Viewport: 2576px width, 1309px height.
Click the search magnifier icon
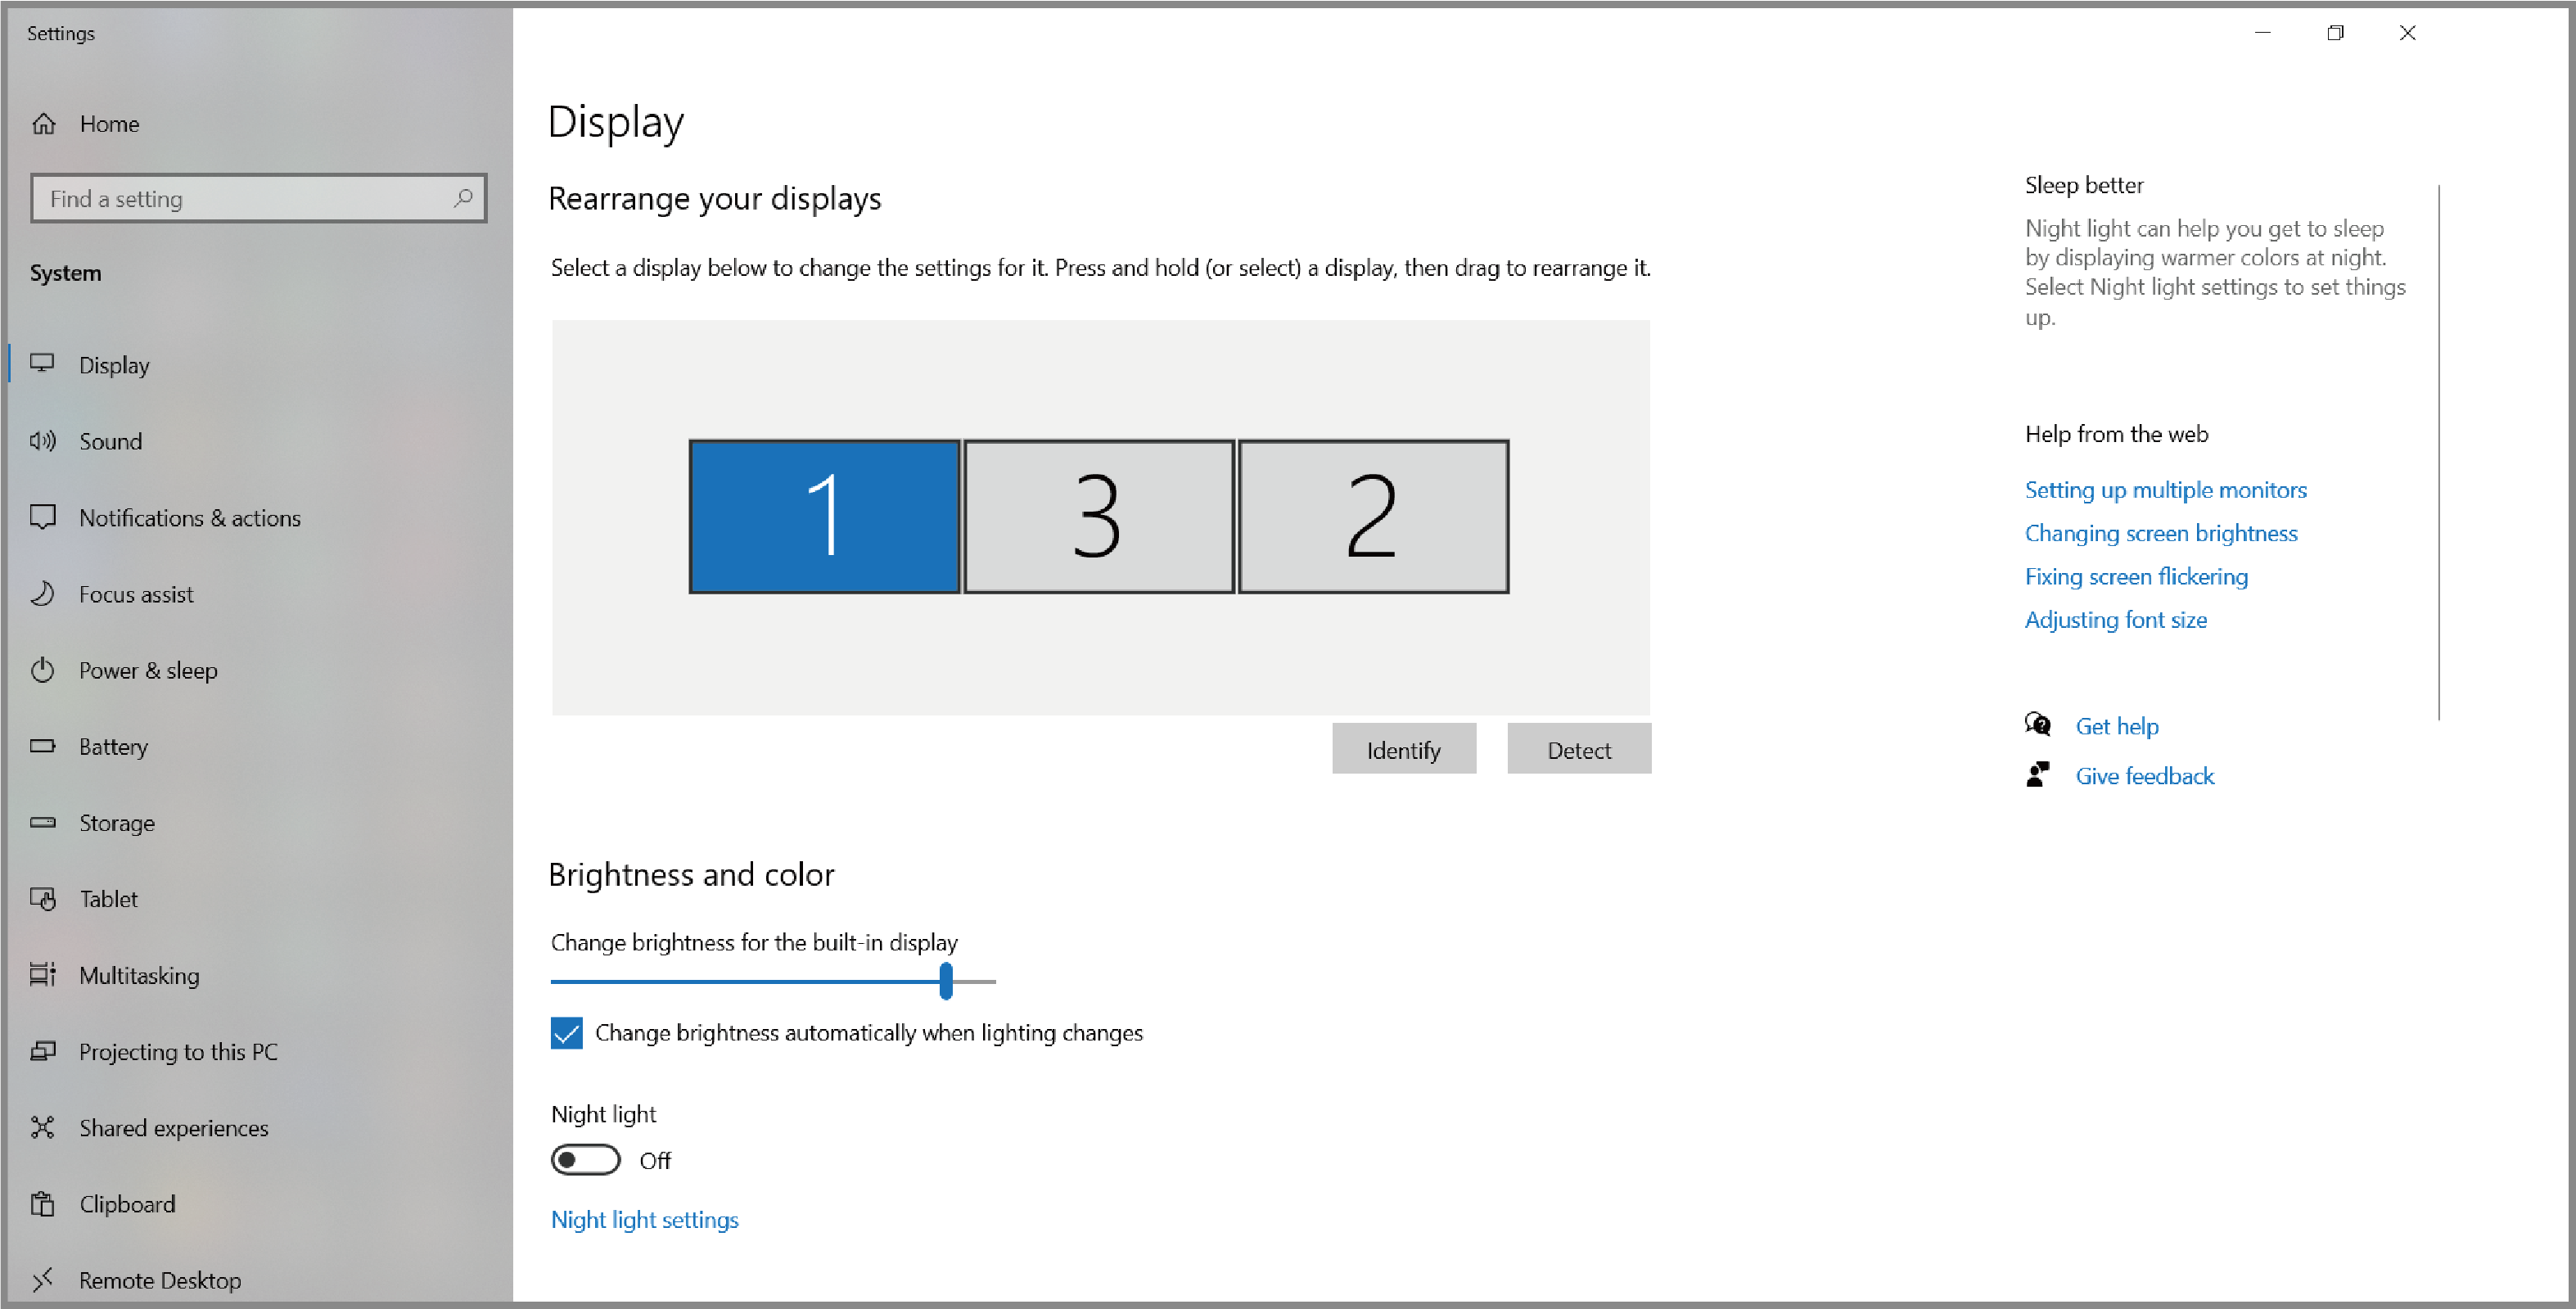pos(462,198)
